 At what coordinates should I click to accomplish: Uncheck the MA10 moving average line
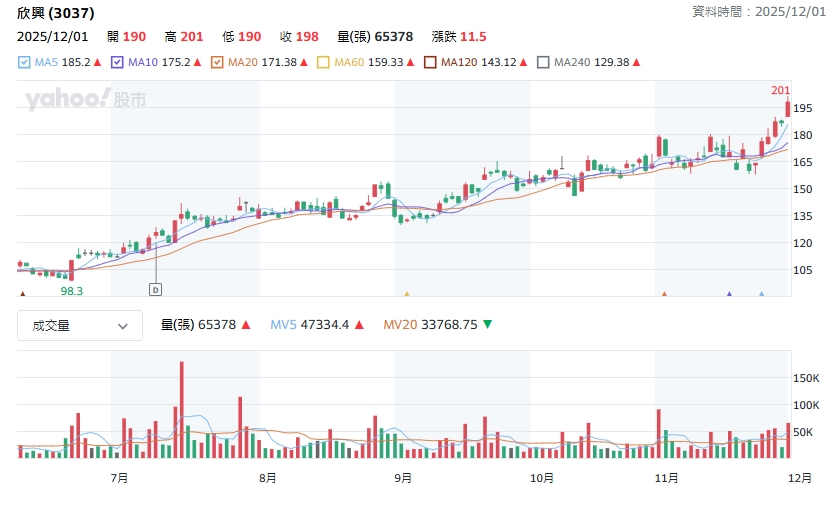click(x=117, y=62)
